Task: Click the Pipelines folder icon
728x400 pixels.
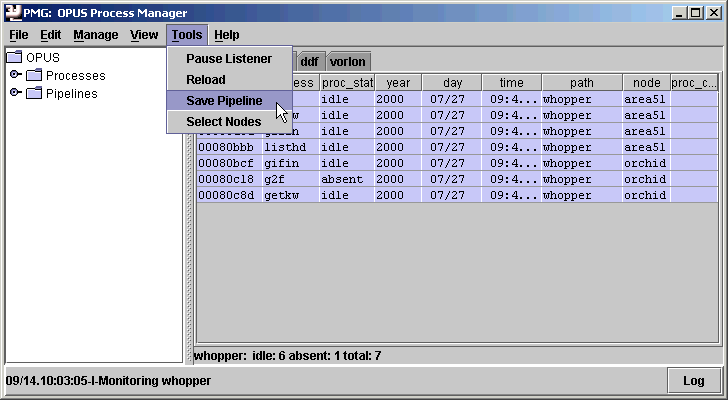Action: 34,94
